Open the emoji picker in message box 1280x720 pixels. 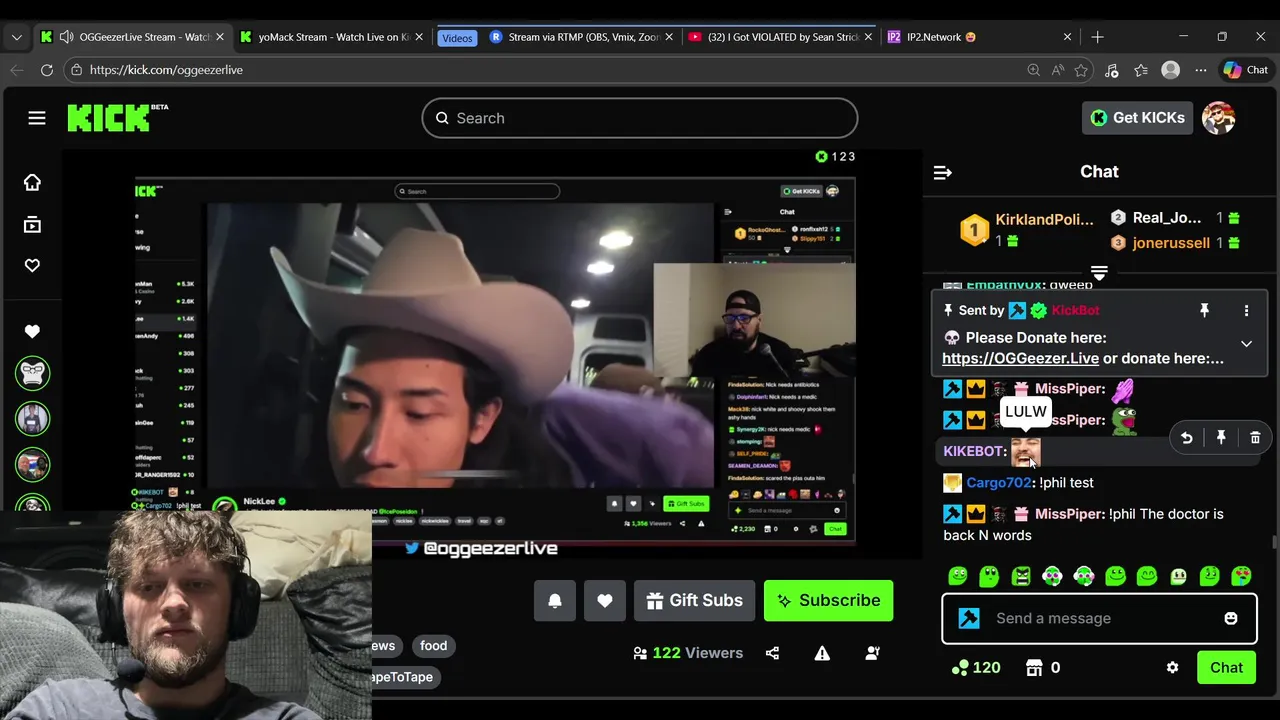(x=1231, y=618)
